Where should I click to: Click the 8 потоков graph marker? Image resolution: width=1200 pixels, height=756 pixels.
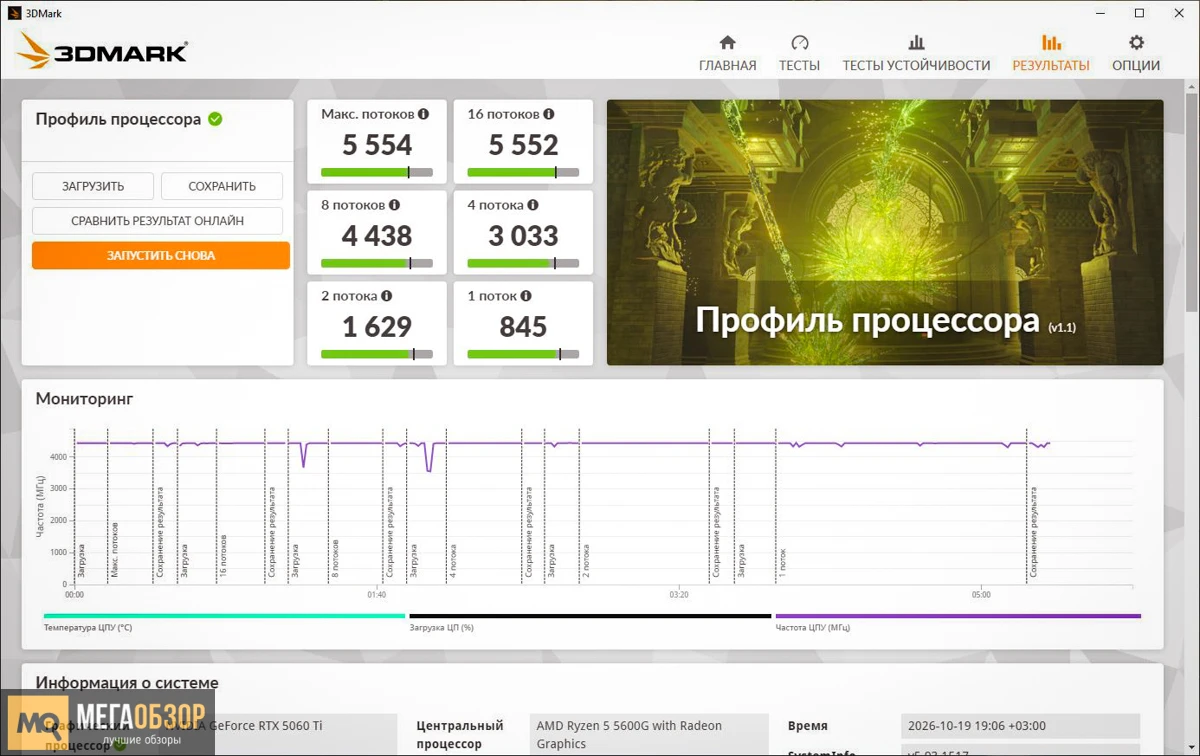pyautogui.click(x=335, y=560)
